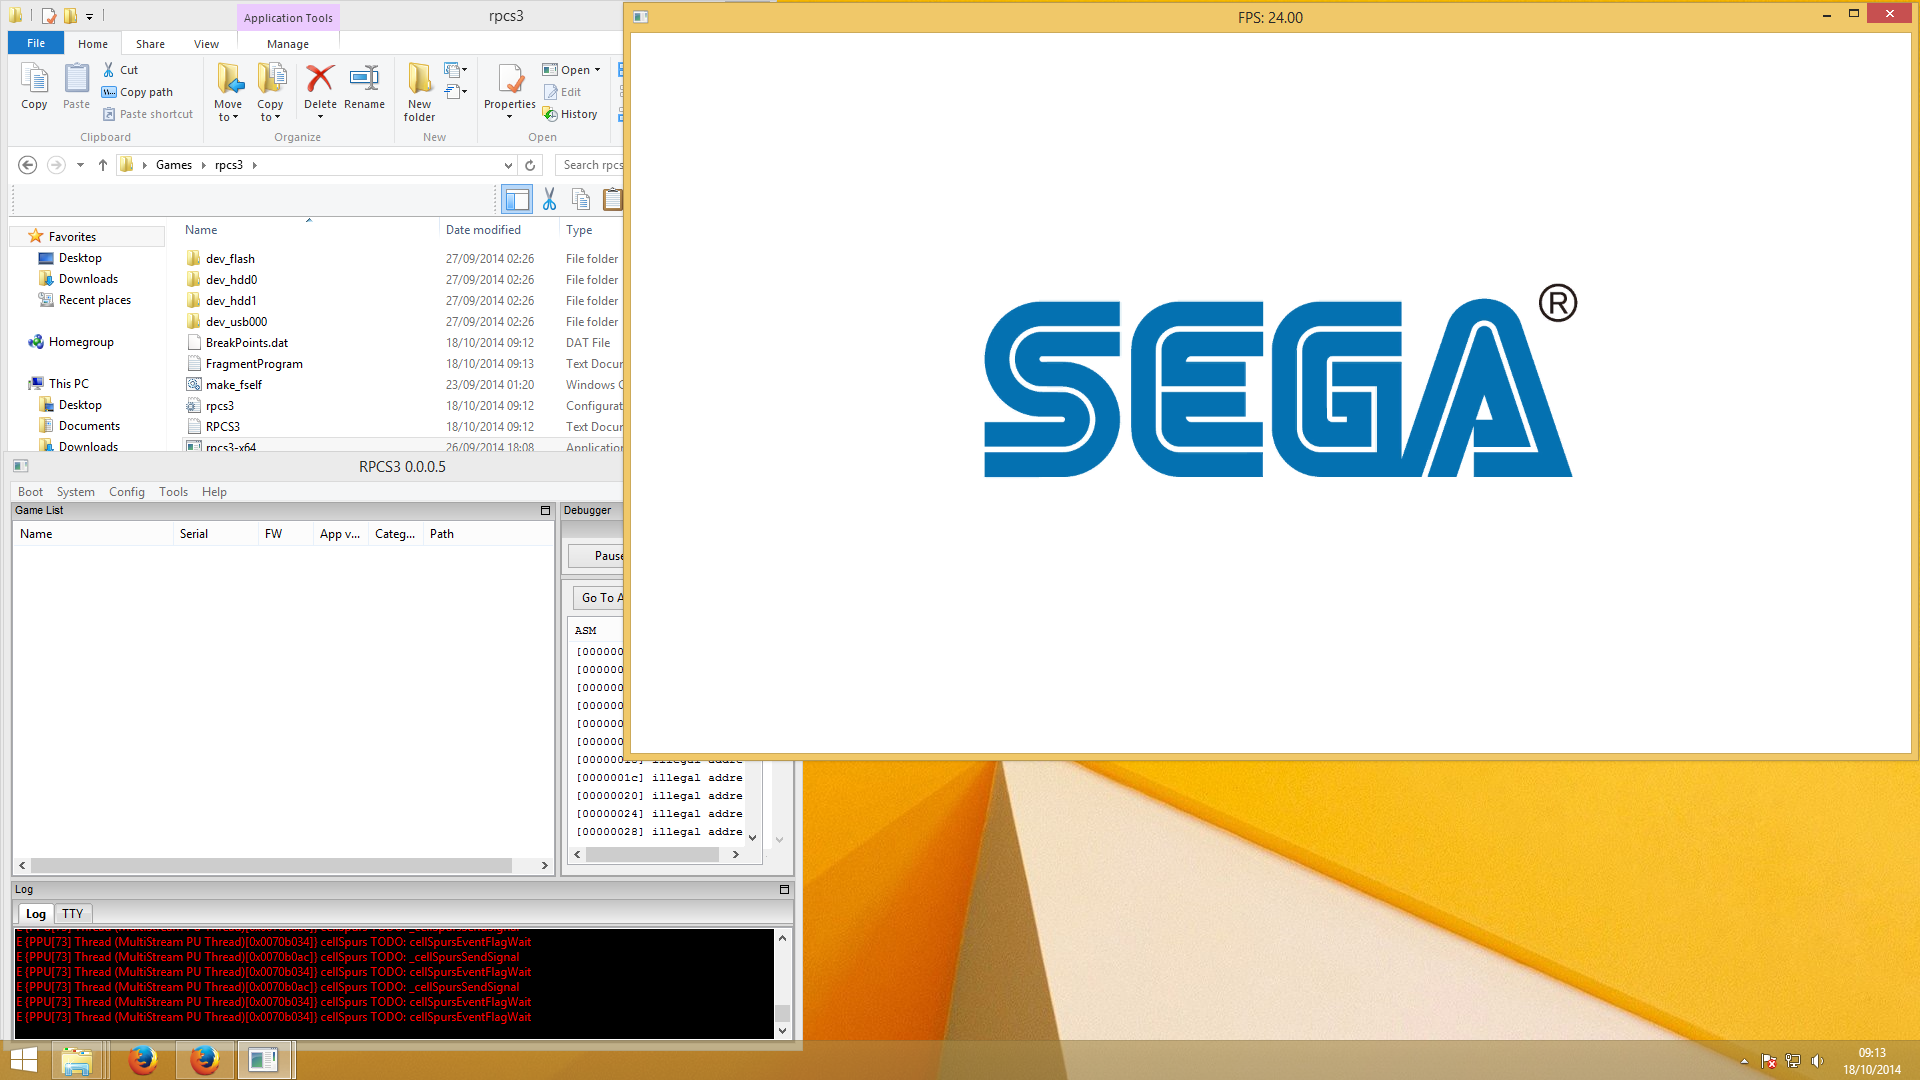Go back with the Explorer back arrow
The height and width of the screenshot is (1080, 1920).
click(x=28, y=165)
